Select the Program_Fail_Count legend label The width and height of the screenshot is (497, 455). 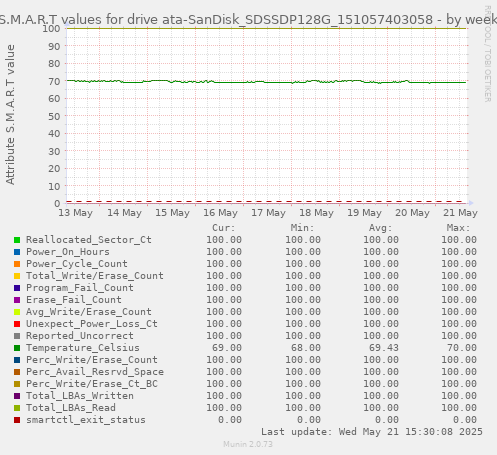80,288
